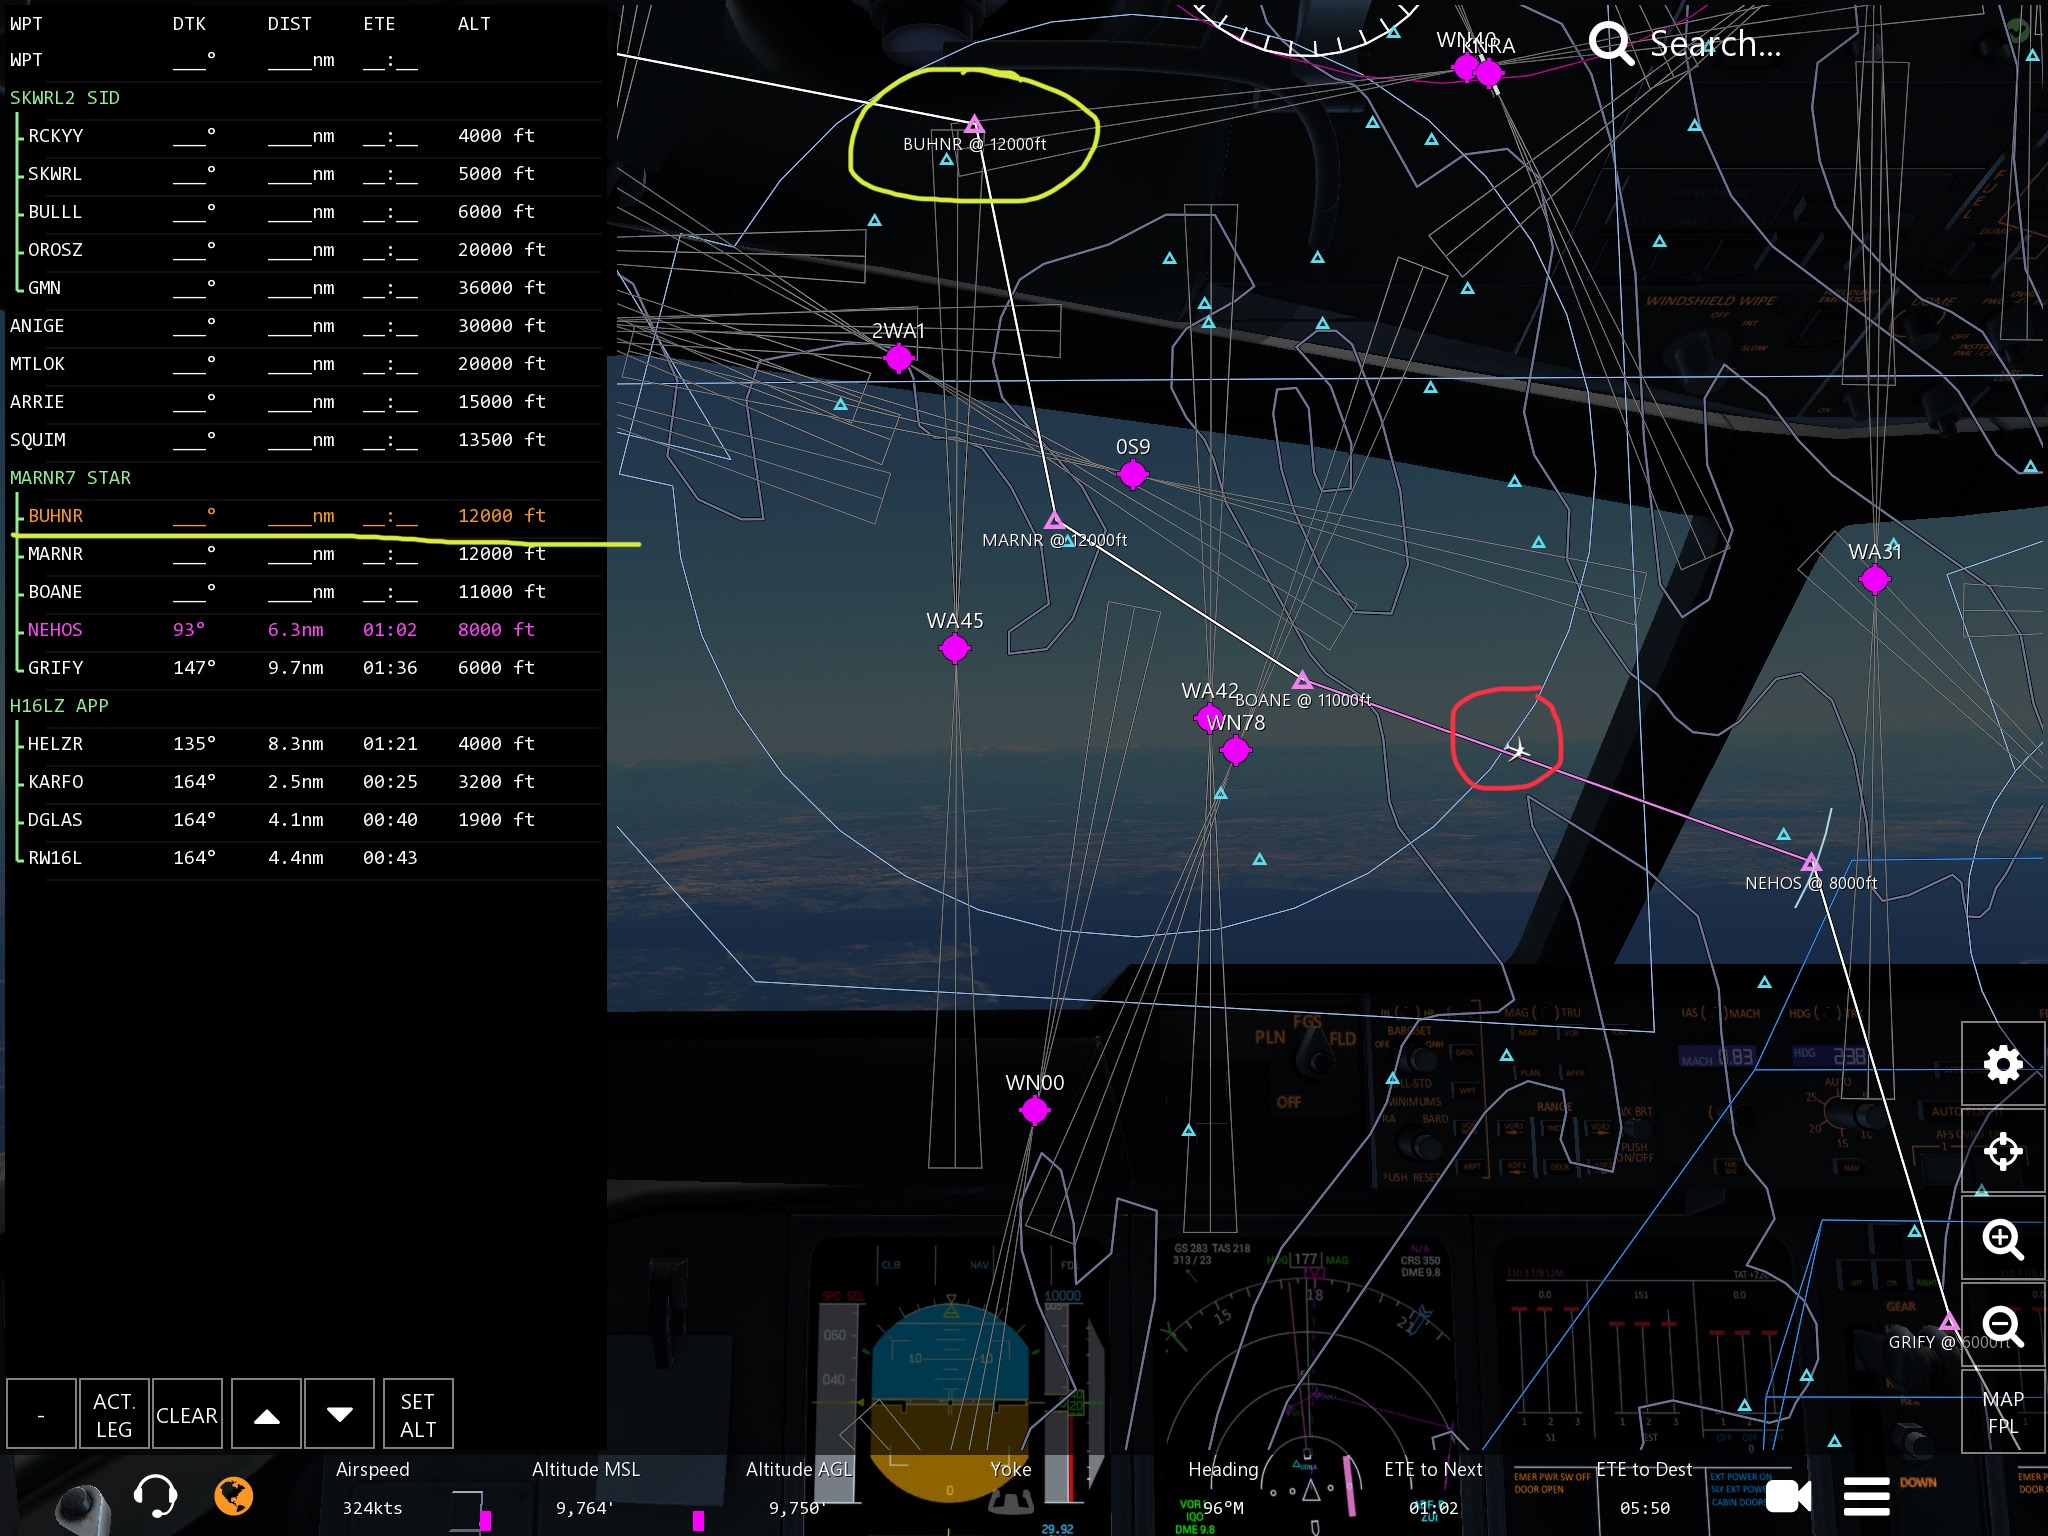Image resolution: width=2048 pixels, height=1536 pixels.
Task: Open camera view selector icon
Action: click(x=1788, y=1496)
